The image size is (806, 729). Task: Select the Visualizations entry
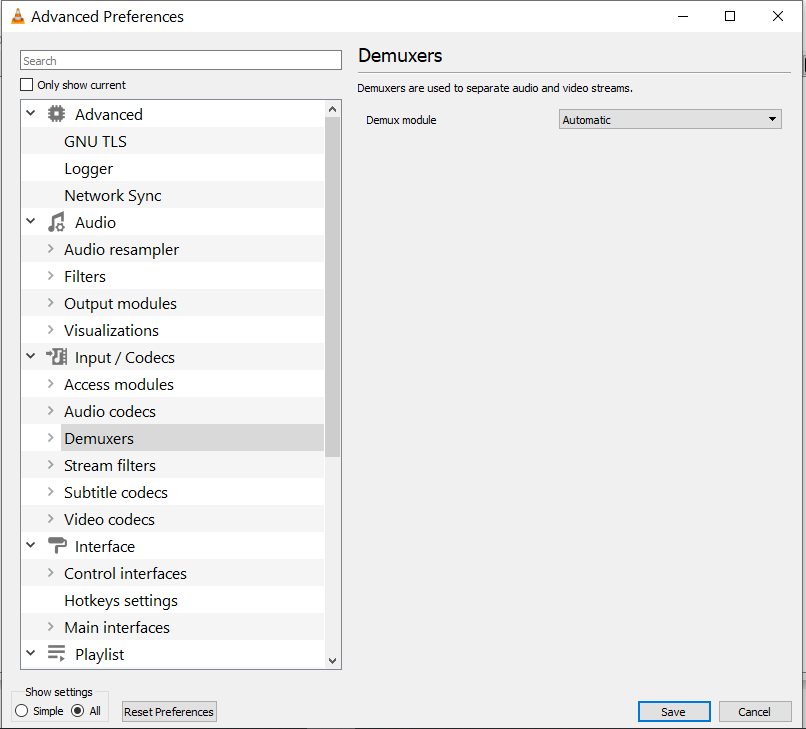111,331
